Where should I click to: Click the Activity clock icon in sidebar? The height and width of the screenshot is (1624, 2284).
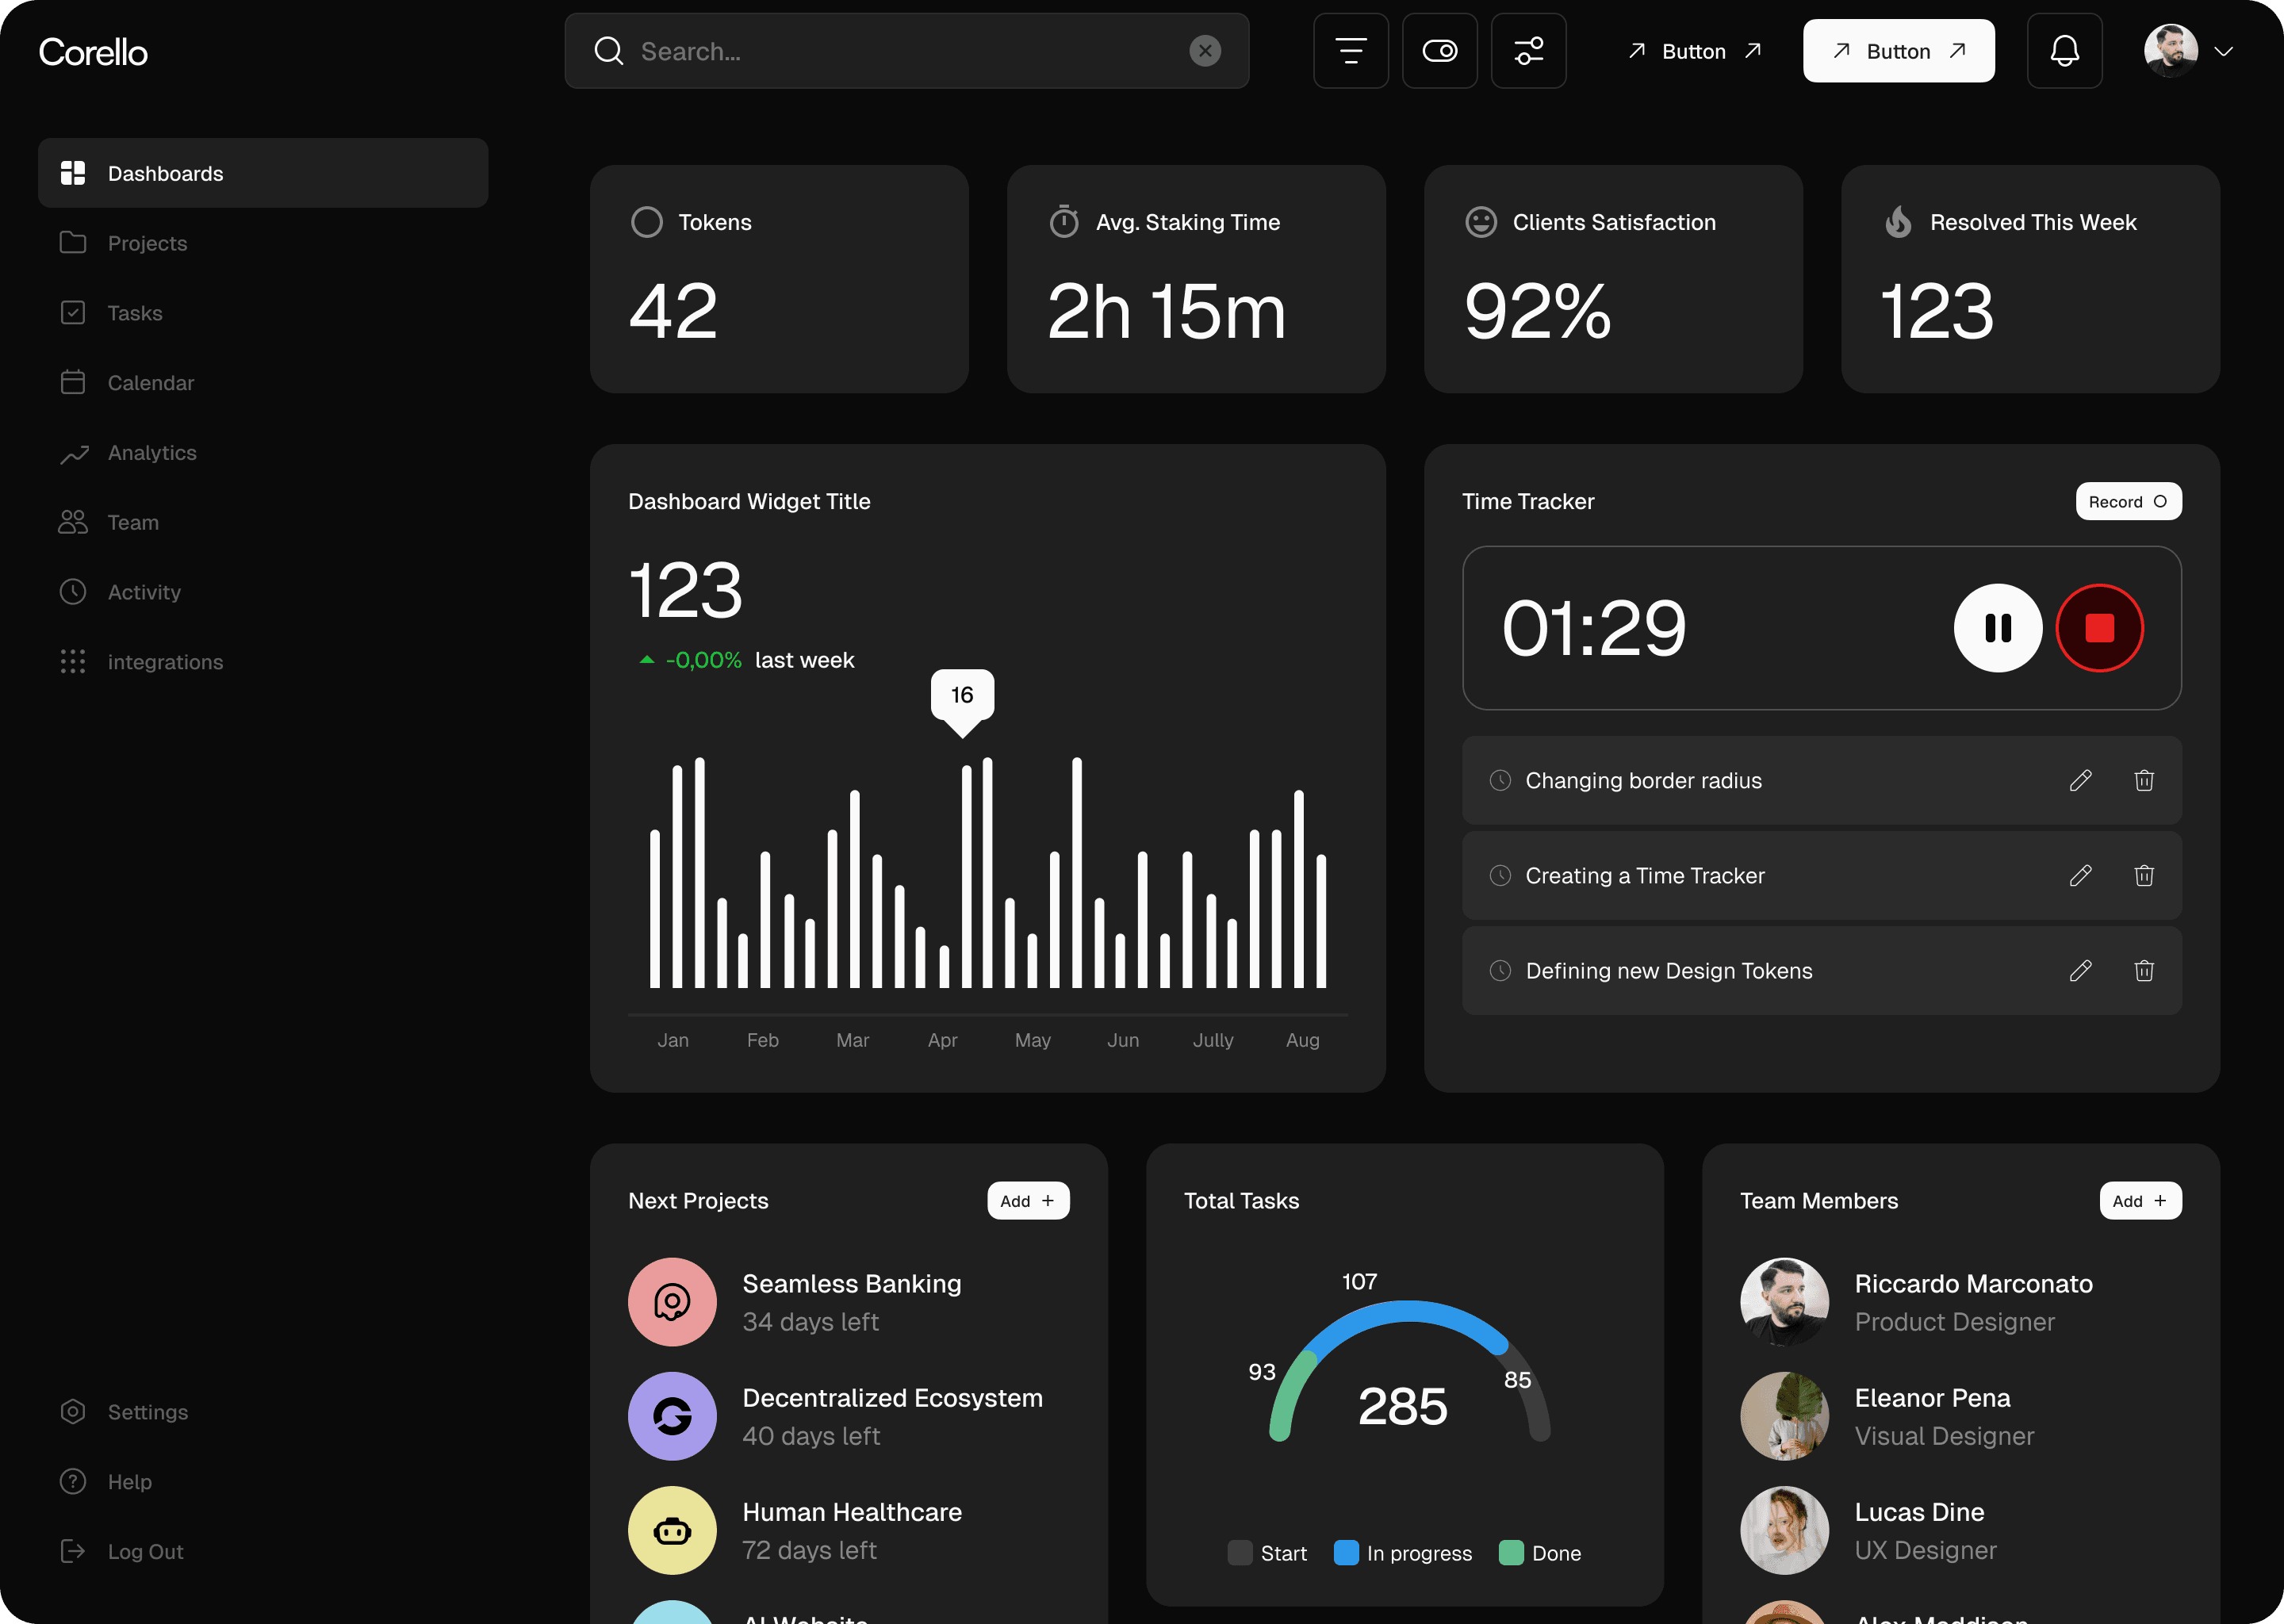tap(73, 592)
